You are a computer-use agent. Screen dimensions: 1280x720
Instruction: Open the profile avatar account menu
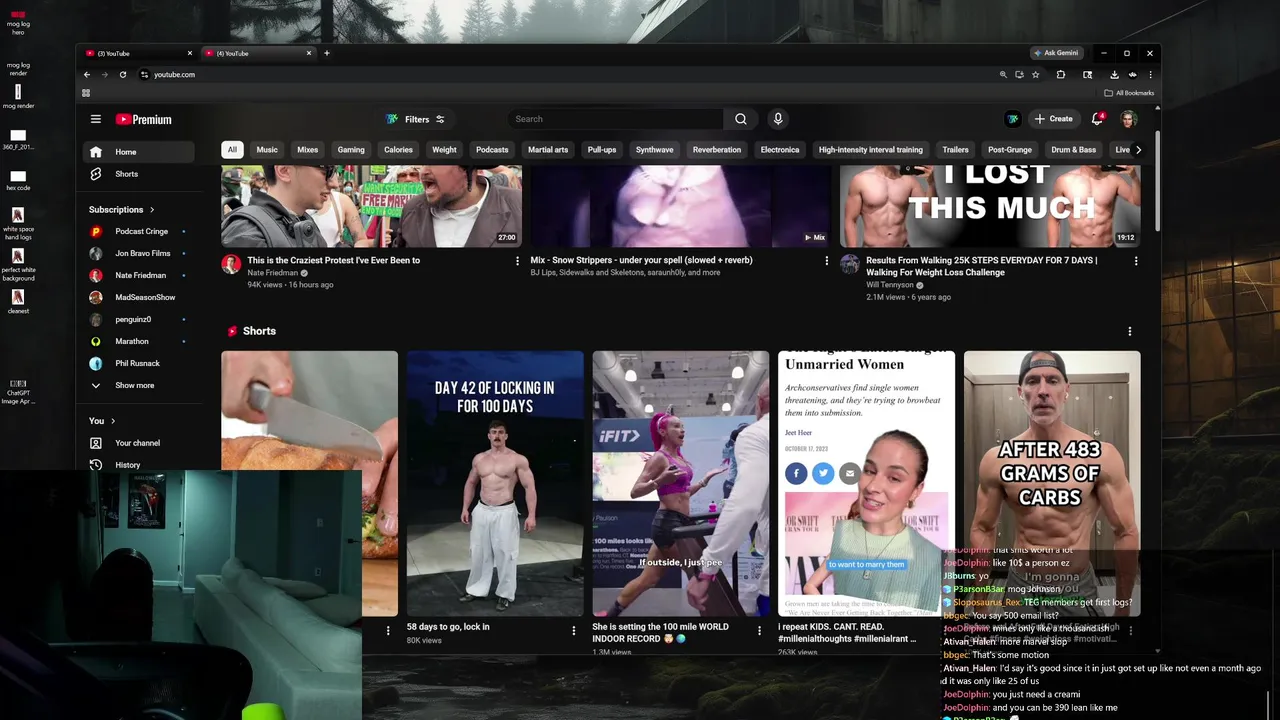(1129, 119)
